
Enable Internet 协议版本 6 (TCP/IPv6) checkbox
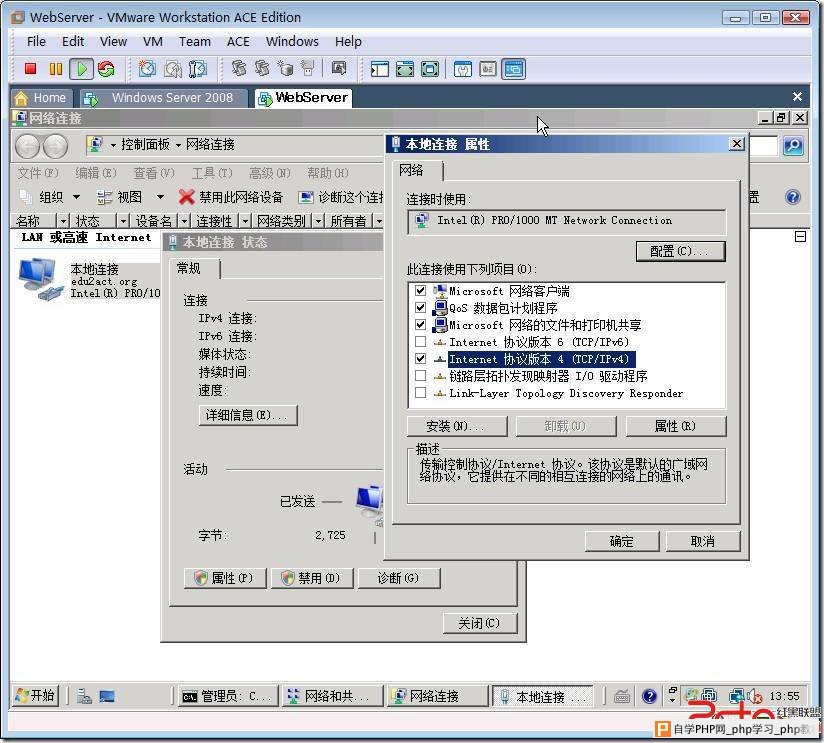[420, 342]
